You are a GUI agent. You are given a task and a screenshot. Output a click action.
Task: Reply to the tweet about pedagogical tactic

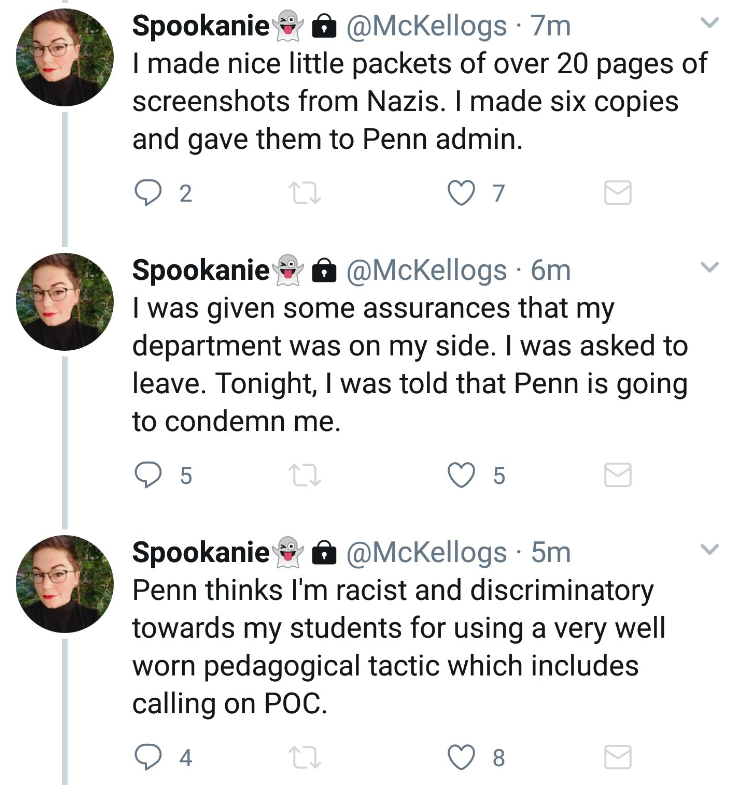[x=148, y=756]
